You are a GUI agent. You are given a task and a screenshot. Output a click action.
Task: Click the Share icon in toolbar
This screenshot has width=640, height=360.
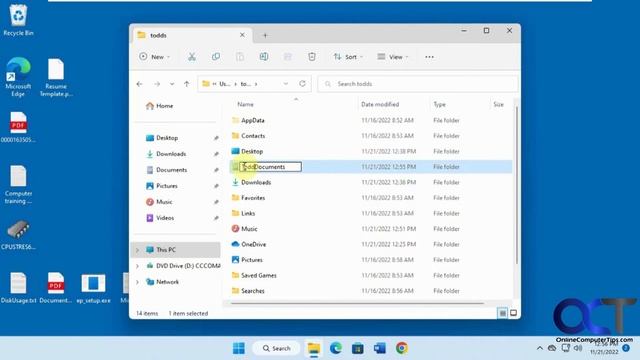pyautogui.click(x=288, y=57)
